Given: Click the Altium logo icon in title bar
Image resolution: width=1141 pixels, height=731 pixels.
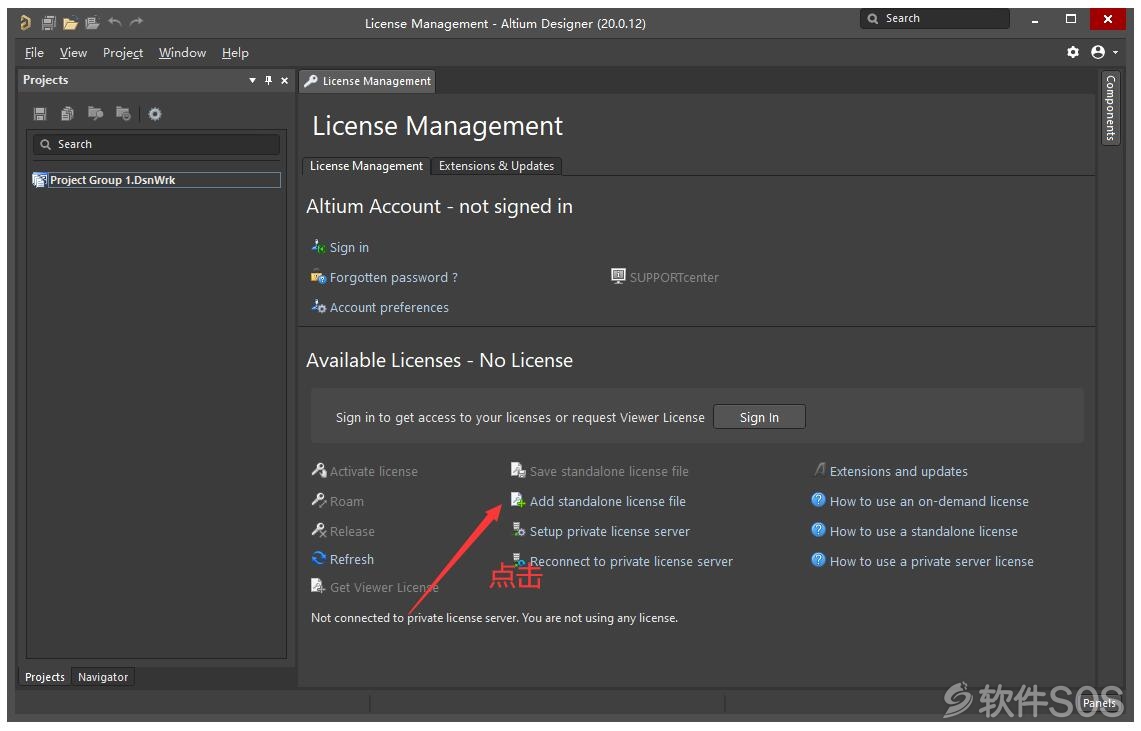Looking at the screenshot, I should point(25,23).
